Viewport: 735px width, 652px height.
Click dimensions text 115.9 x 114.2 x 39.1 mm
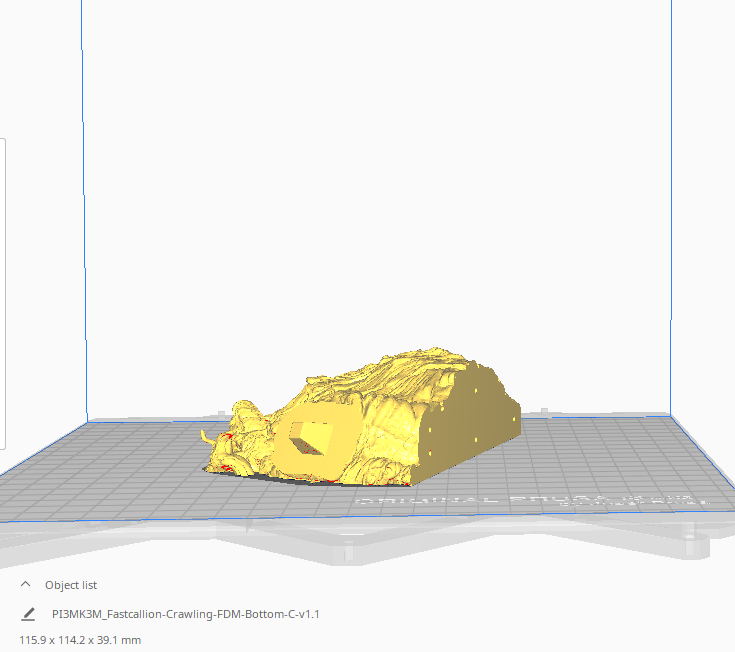pyautogui.click(x=80, y=640)
